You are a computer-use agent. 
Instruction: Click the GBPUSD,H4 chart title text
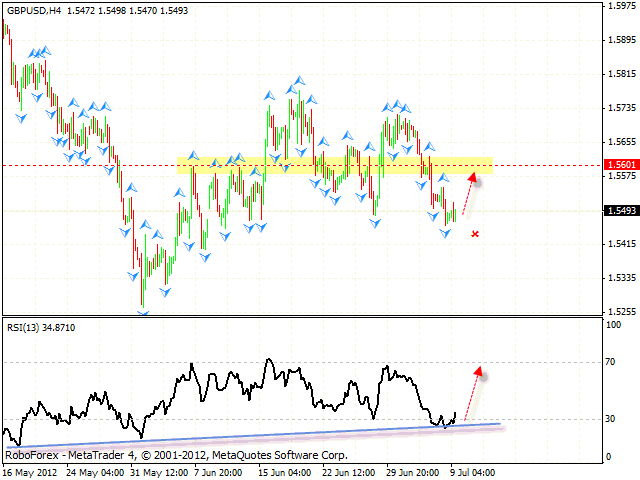[34, 9]
